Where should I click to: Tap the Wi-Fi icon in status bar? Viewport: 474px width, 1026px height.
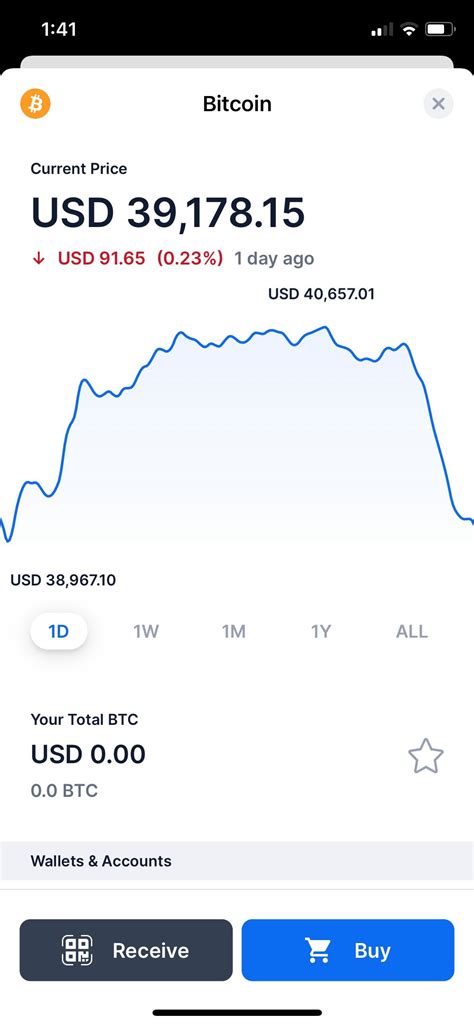coord(409,29)
